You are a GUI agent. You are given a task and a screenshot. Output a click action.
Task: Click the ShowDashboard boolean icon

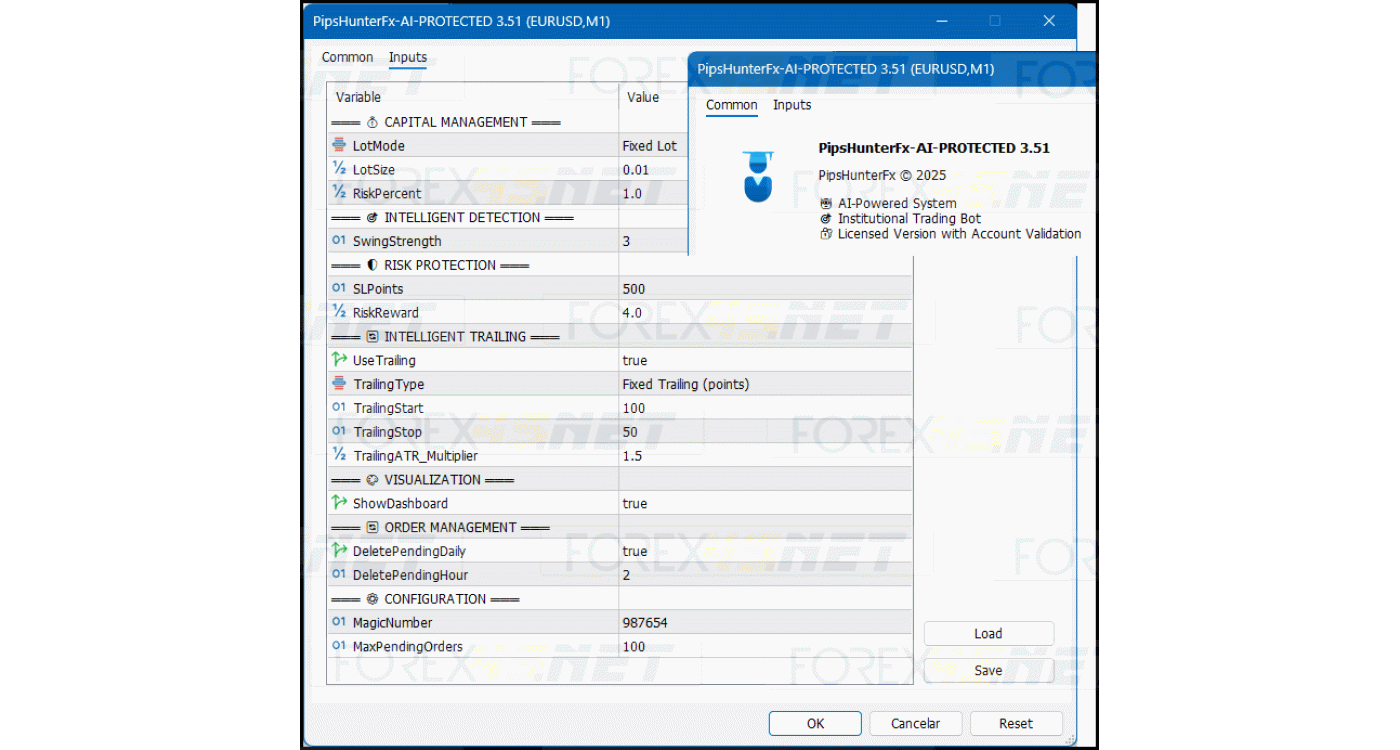tap(339, 503)
